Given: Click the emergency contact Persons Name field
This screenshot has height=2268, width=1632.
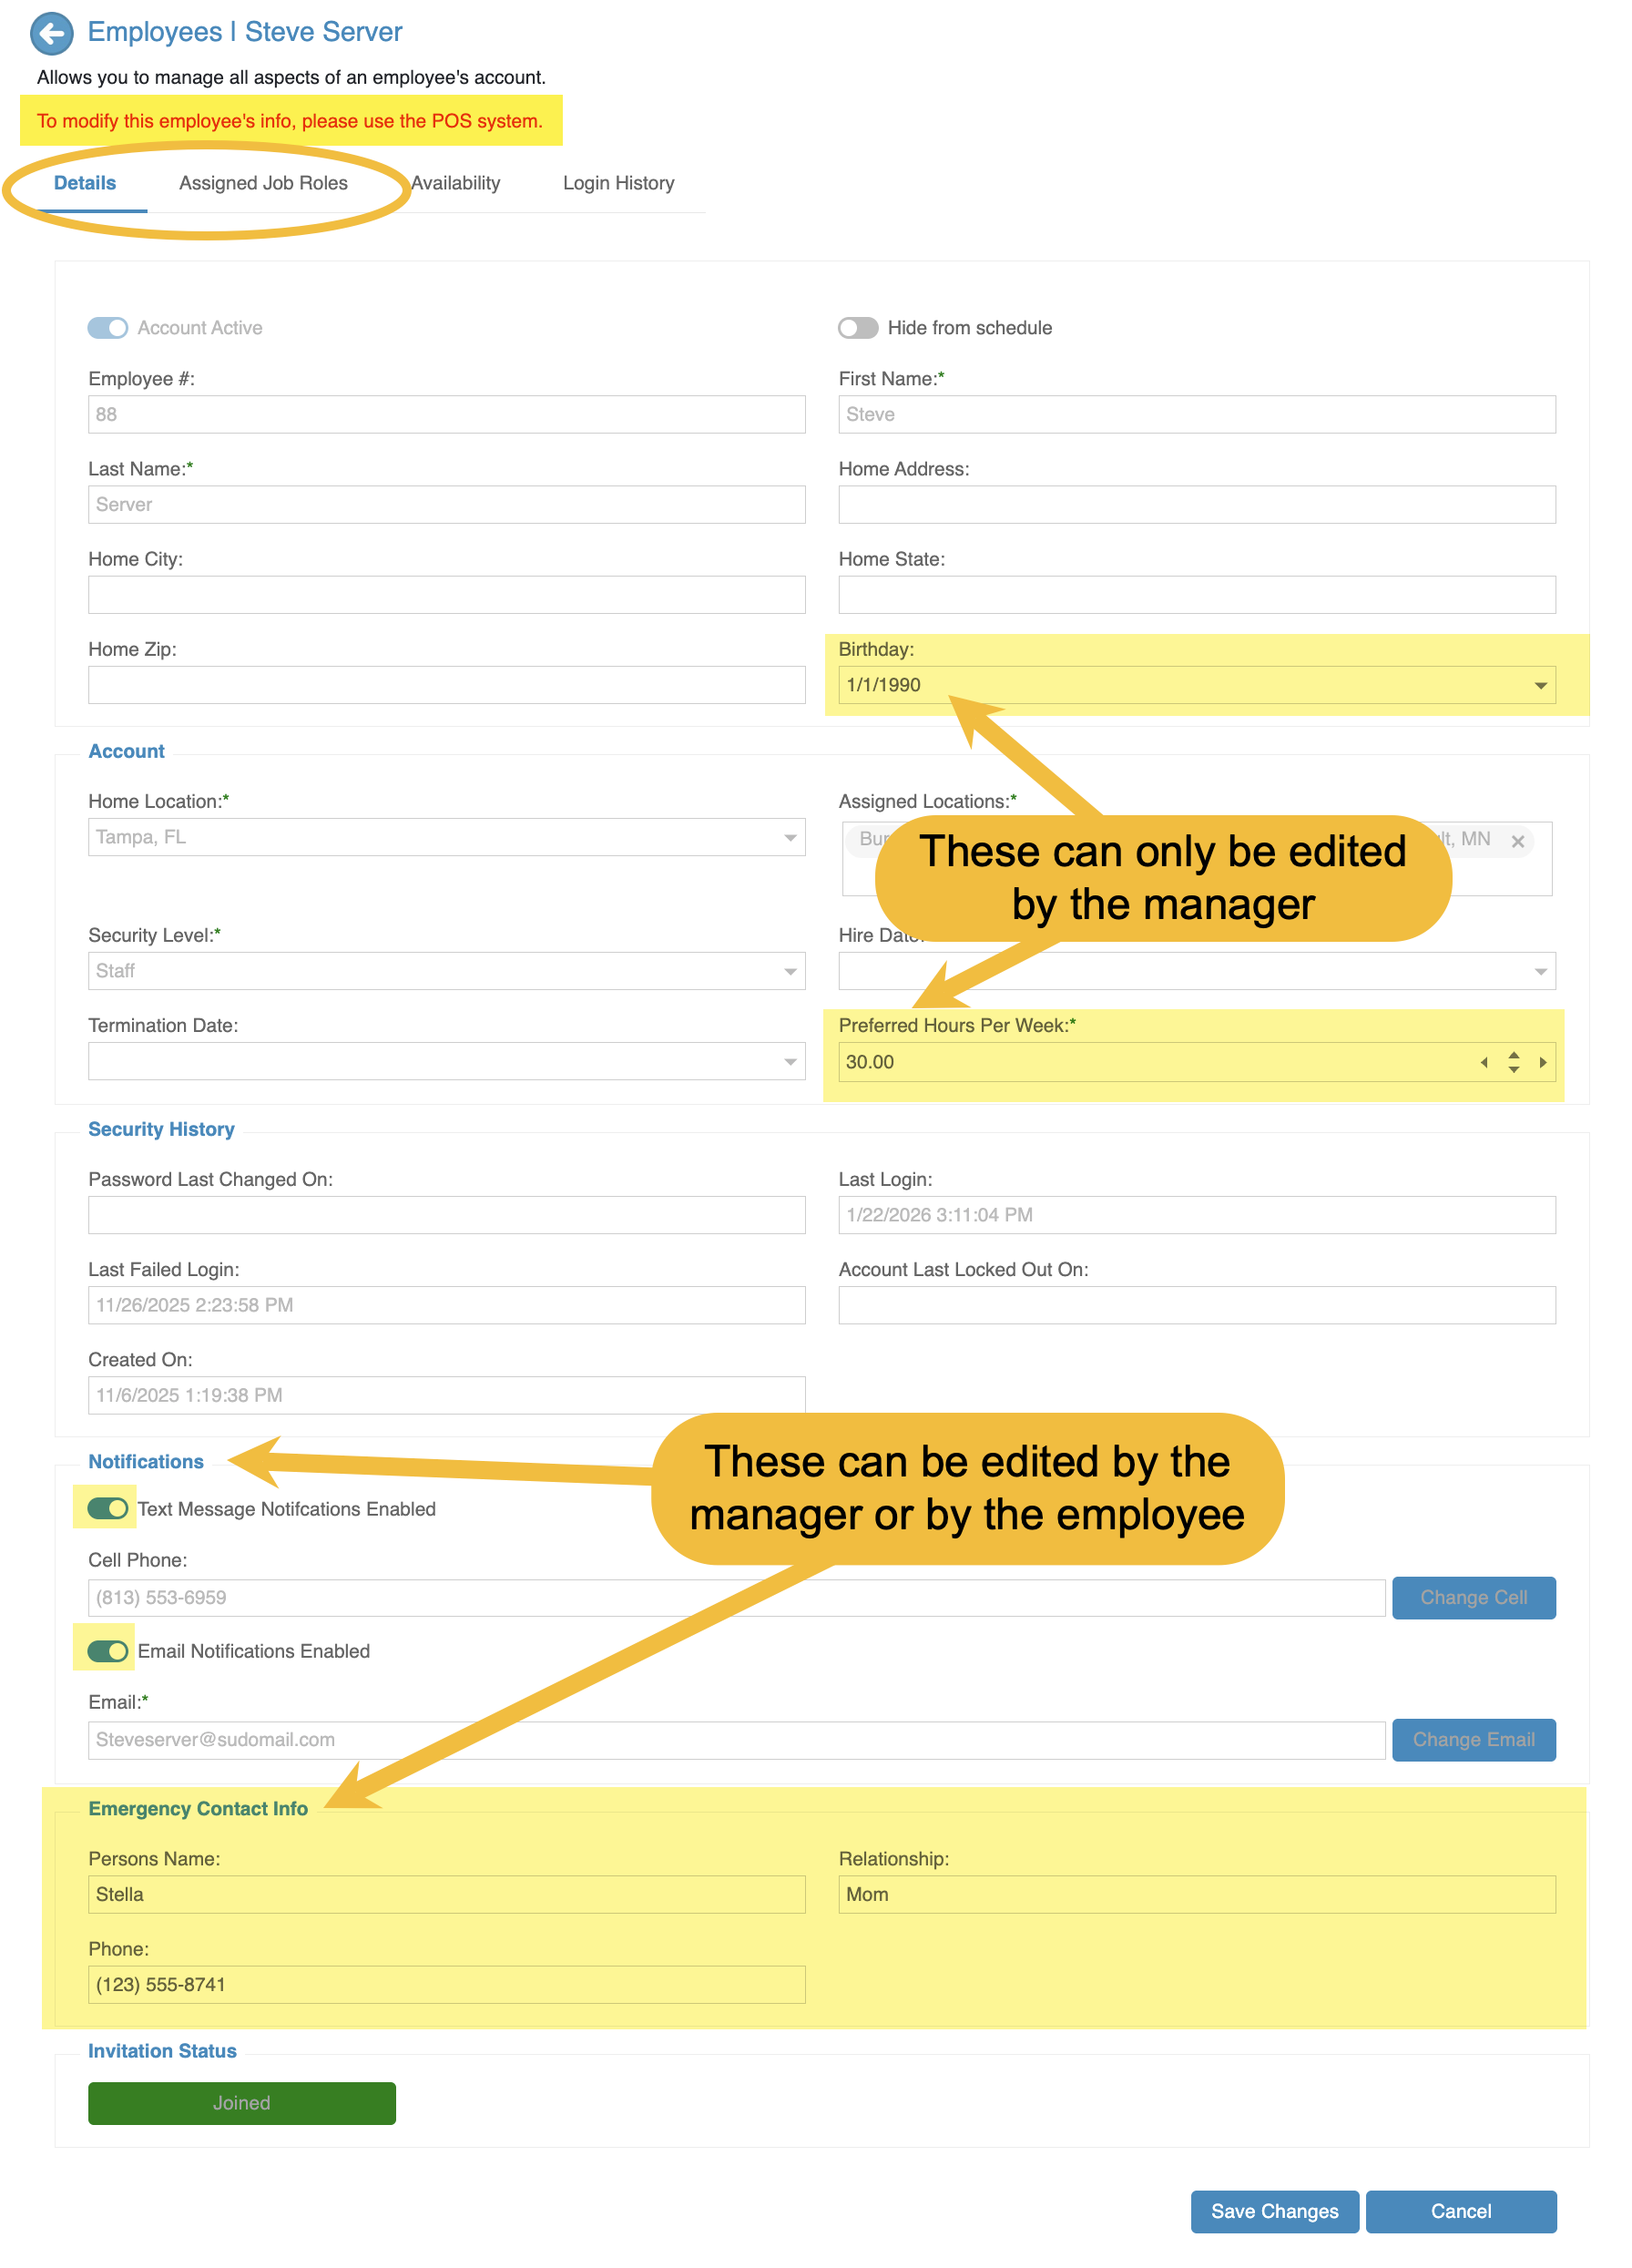Looking at the screenshot, I should tap(446, 1894).
